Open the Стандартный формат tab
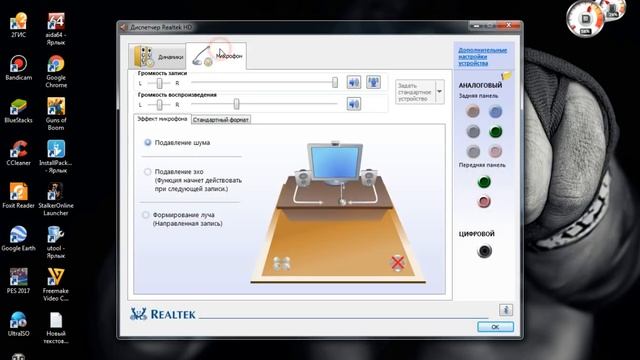The width and height of the screenshot is (640, 360). pyautogui.click(x=220, y=120)
